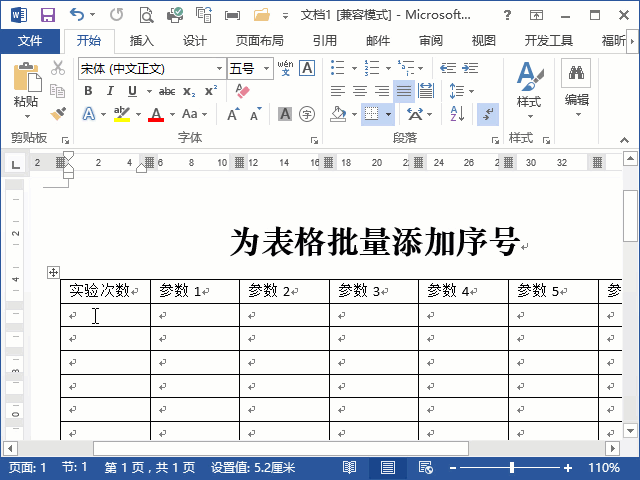The width and height of the screenshot is (640, 480).
Task: Switch to the 页面布局 tab
Action: pyautogui.click(x=260, y=40)
